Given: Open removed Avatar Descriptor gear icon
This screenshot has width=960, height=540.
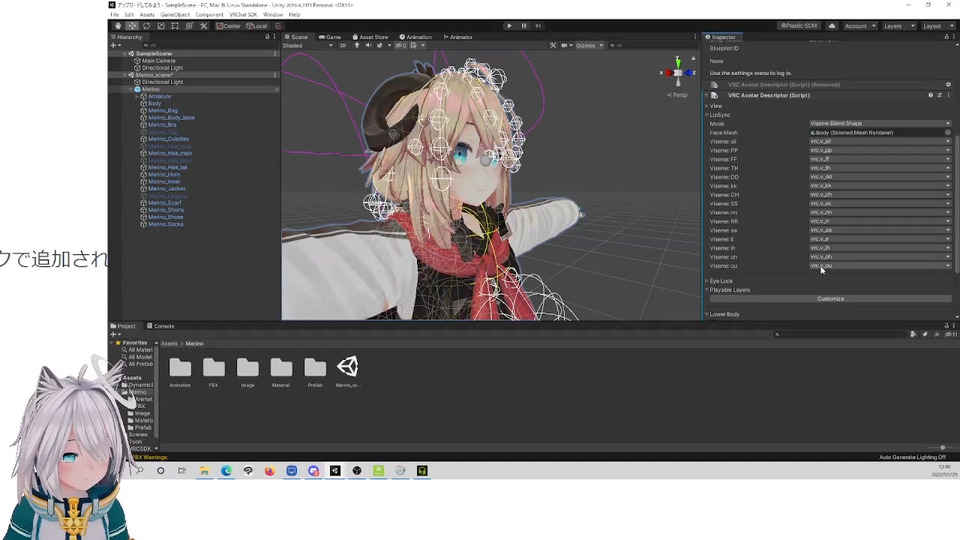Looking at the screenshot, I should point(948,85).
